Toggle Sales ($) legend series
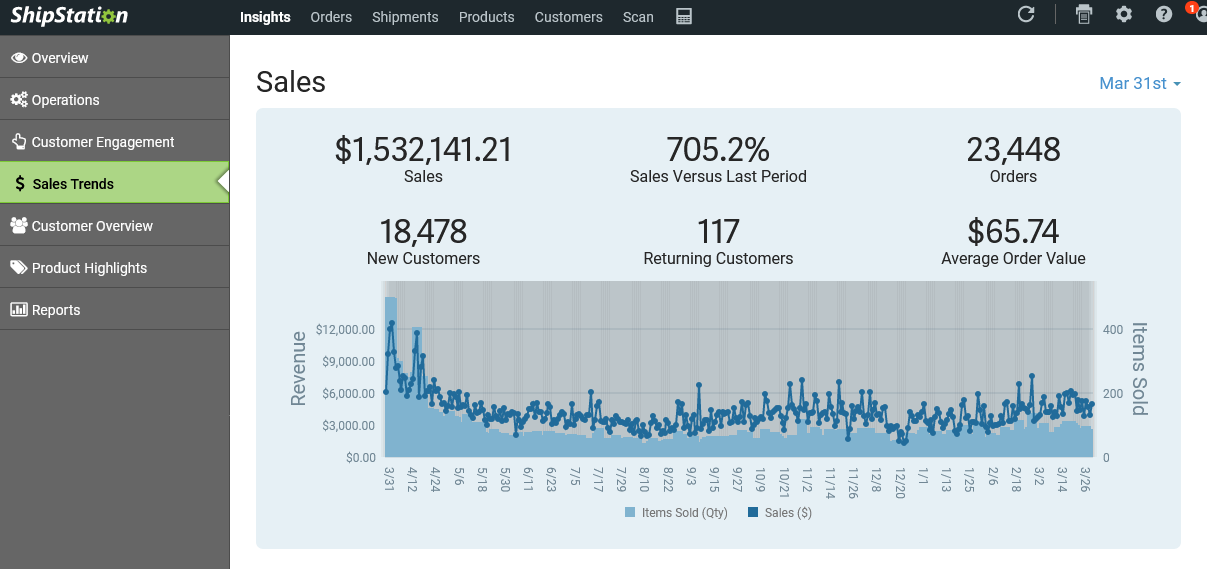1207x569 pixels. coord(787,513)
